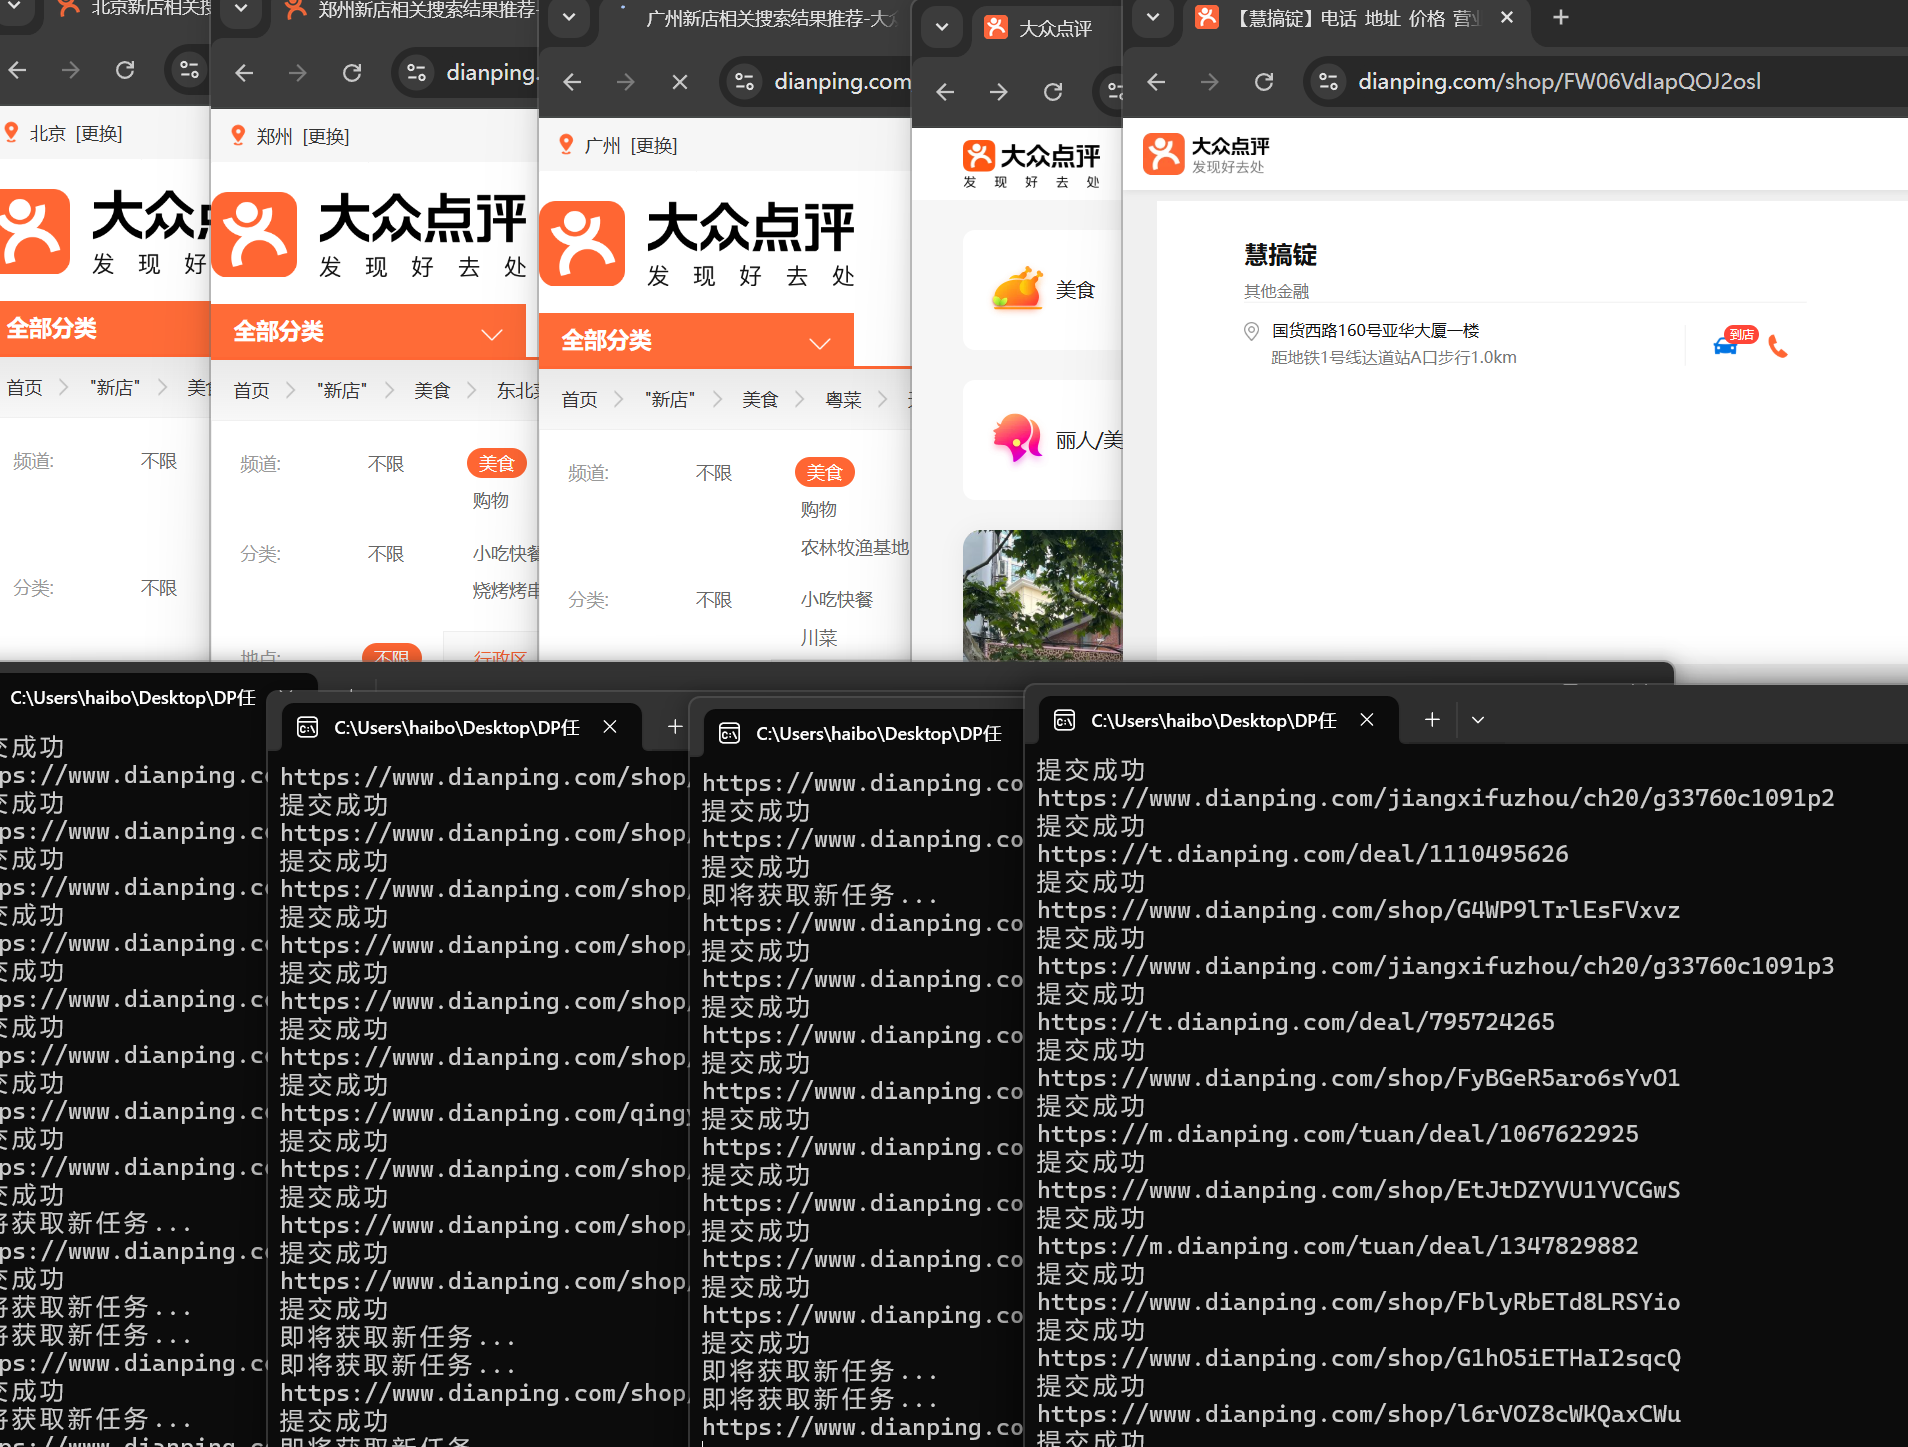
Task: Select the 美食 chicken category icon
Action: pyautogui.click(x=1016, y=289)
